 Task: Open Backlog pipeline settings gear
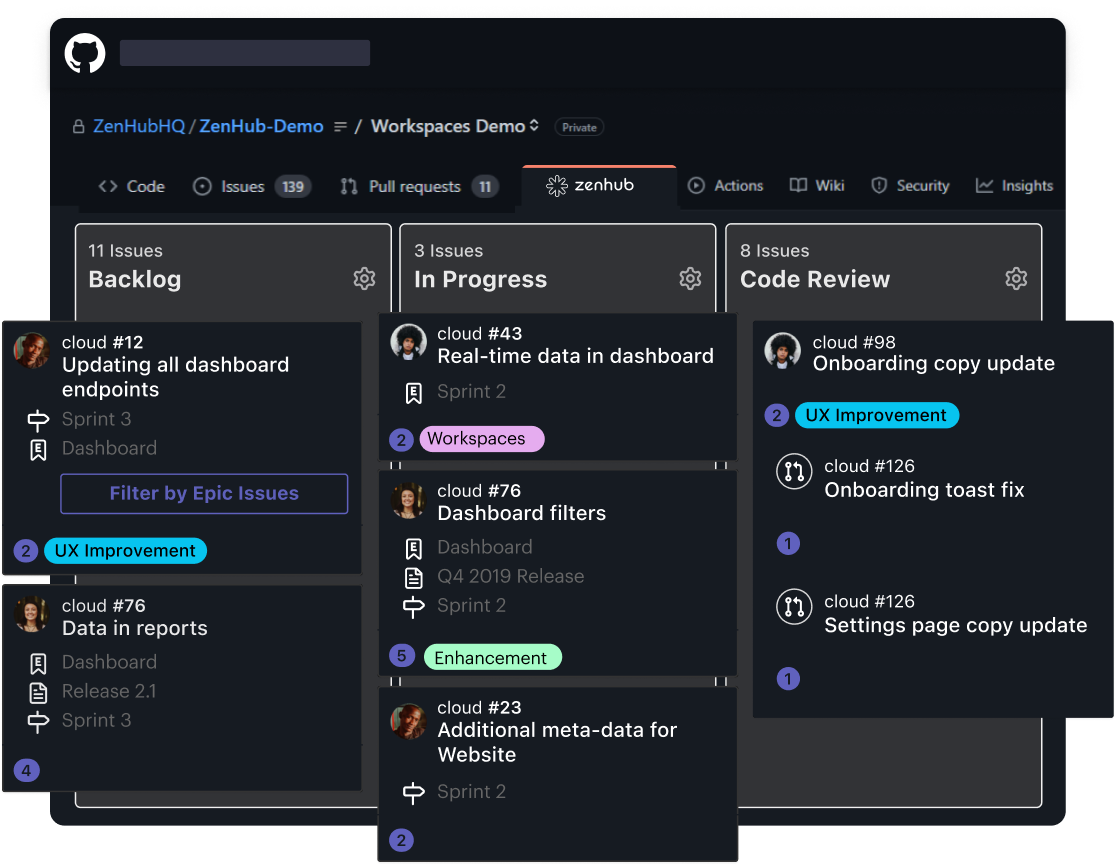click(364, 280)
